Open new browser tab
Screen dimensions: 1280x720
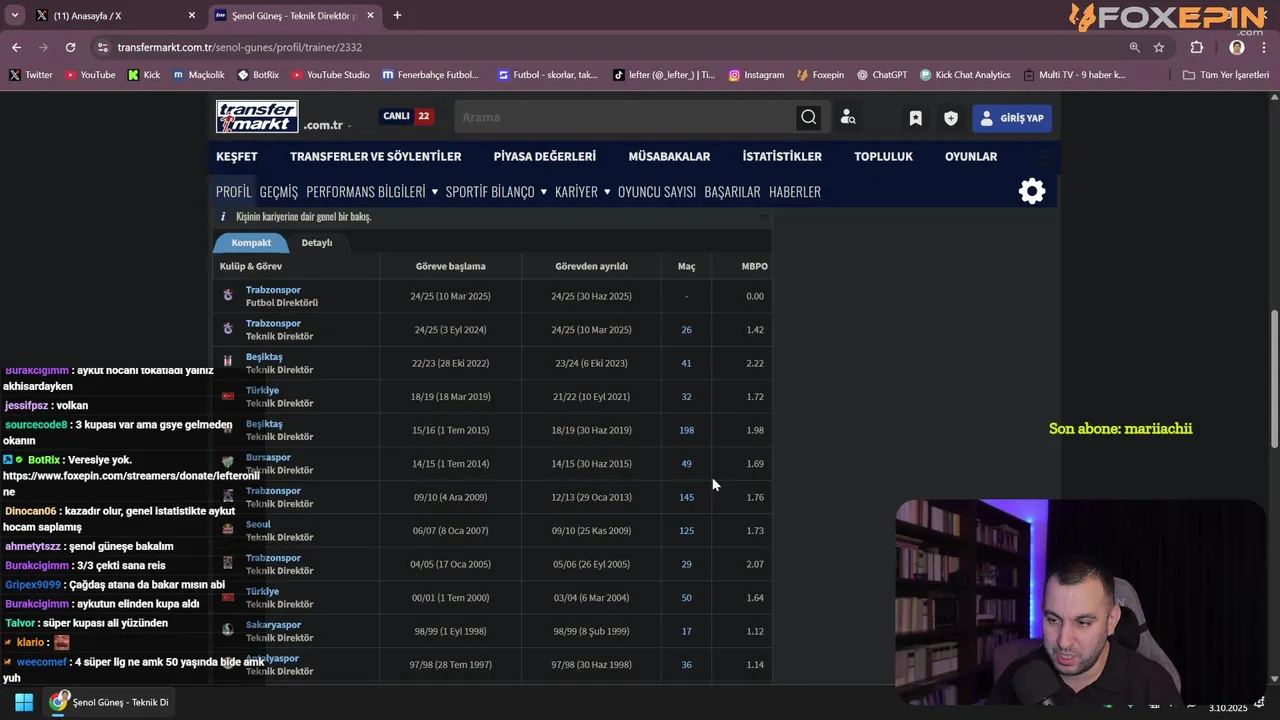(x=397, y=15)
